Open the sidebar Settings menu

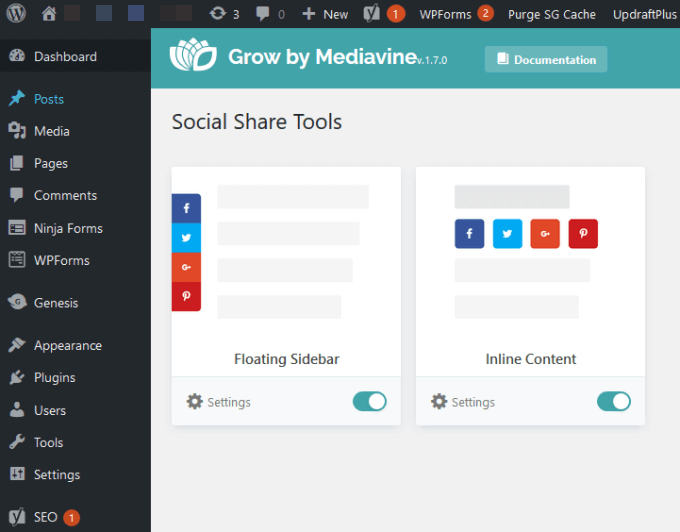(x=57, y=475)
